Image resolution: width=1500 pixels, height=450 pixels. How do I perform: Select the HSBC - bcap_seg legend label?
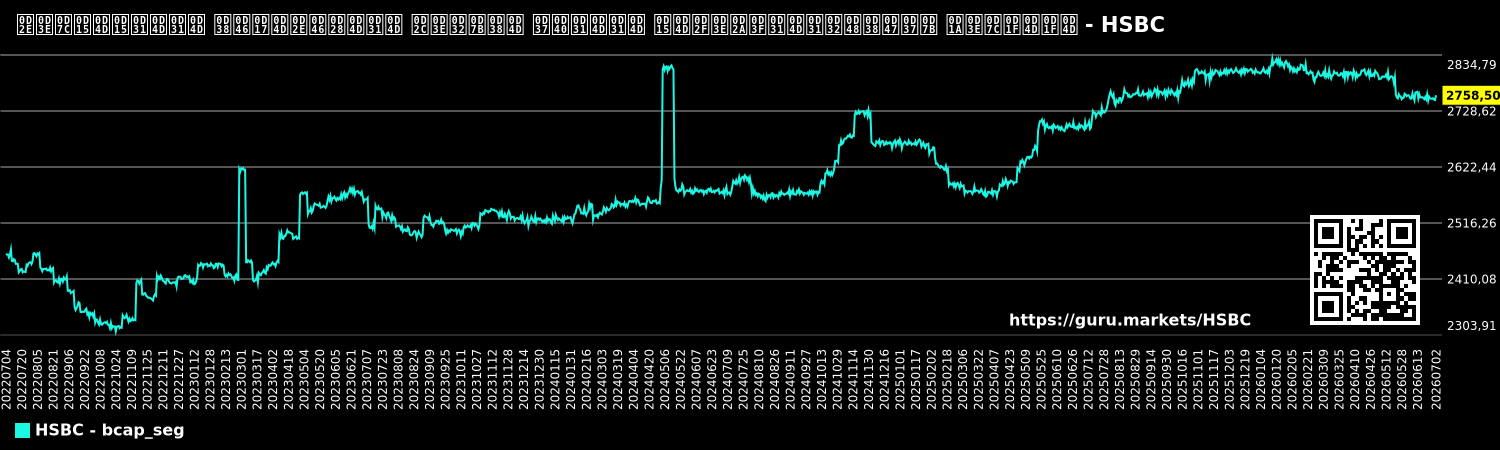click(x=110, y=430)
